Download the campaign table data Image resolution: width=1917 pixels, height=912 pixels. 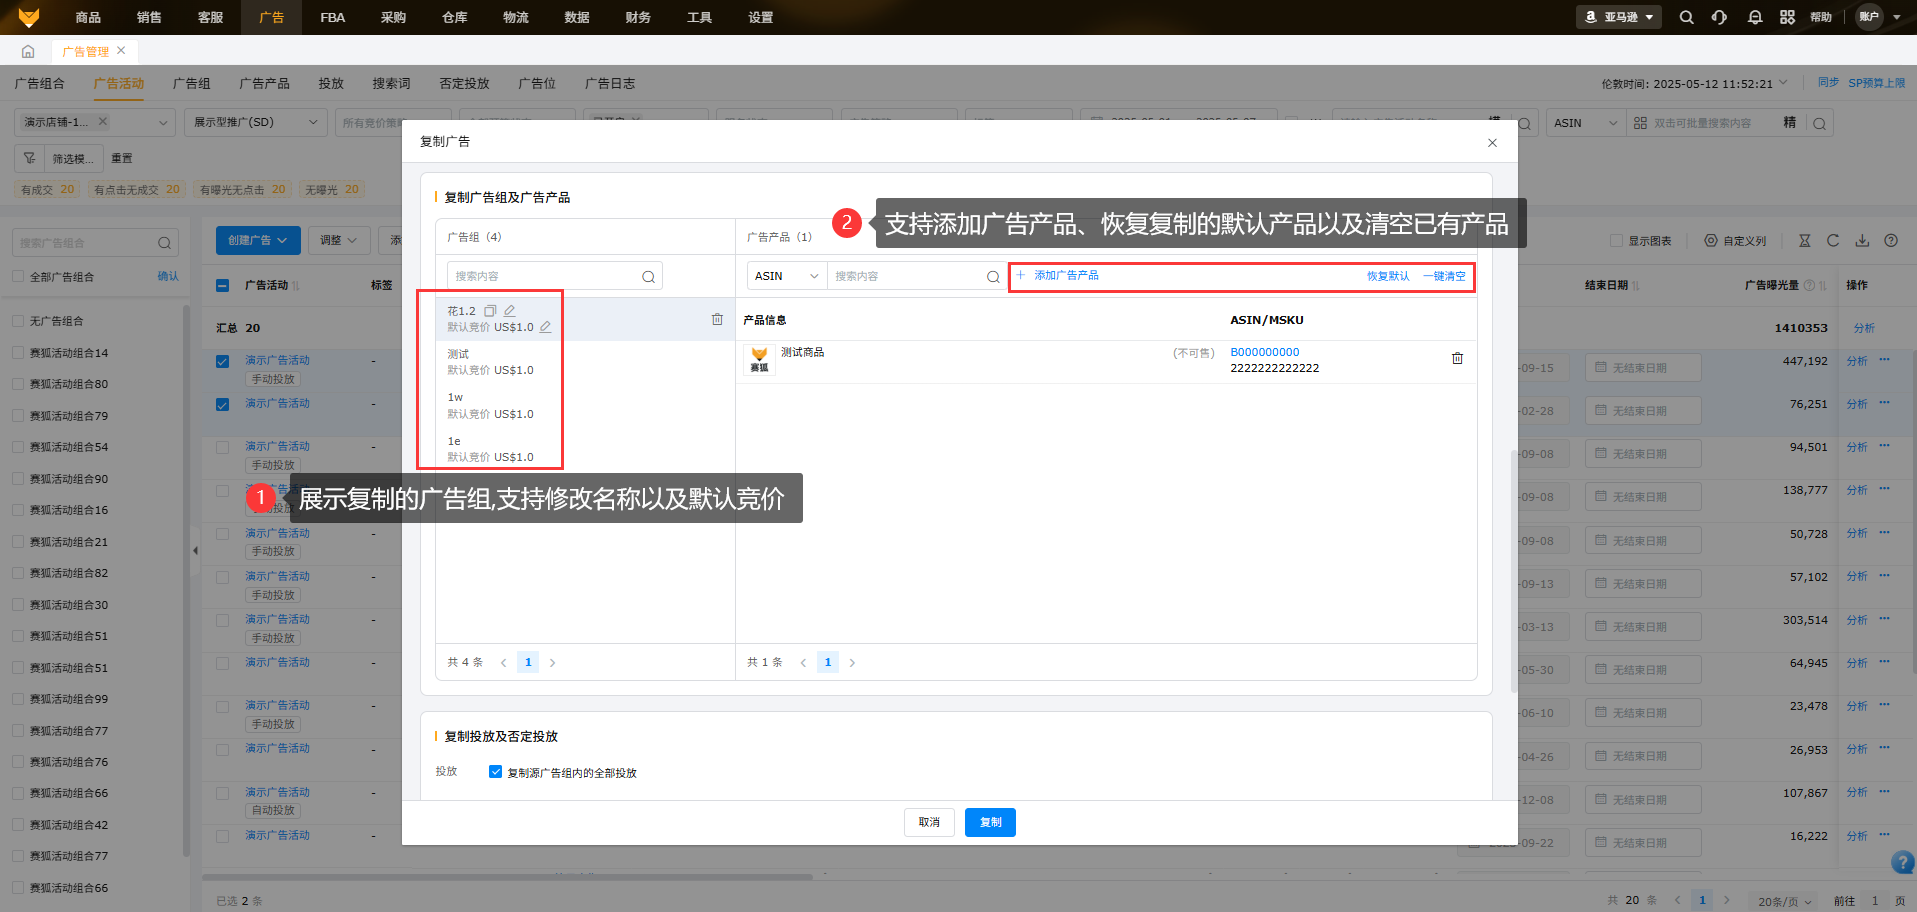(x=1862, y=241)
